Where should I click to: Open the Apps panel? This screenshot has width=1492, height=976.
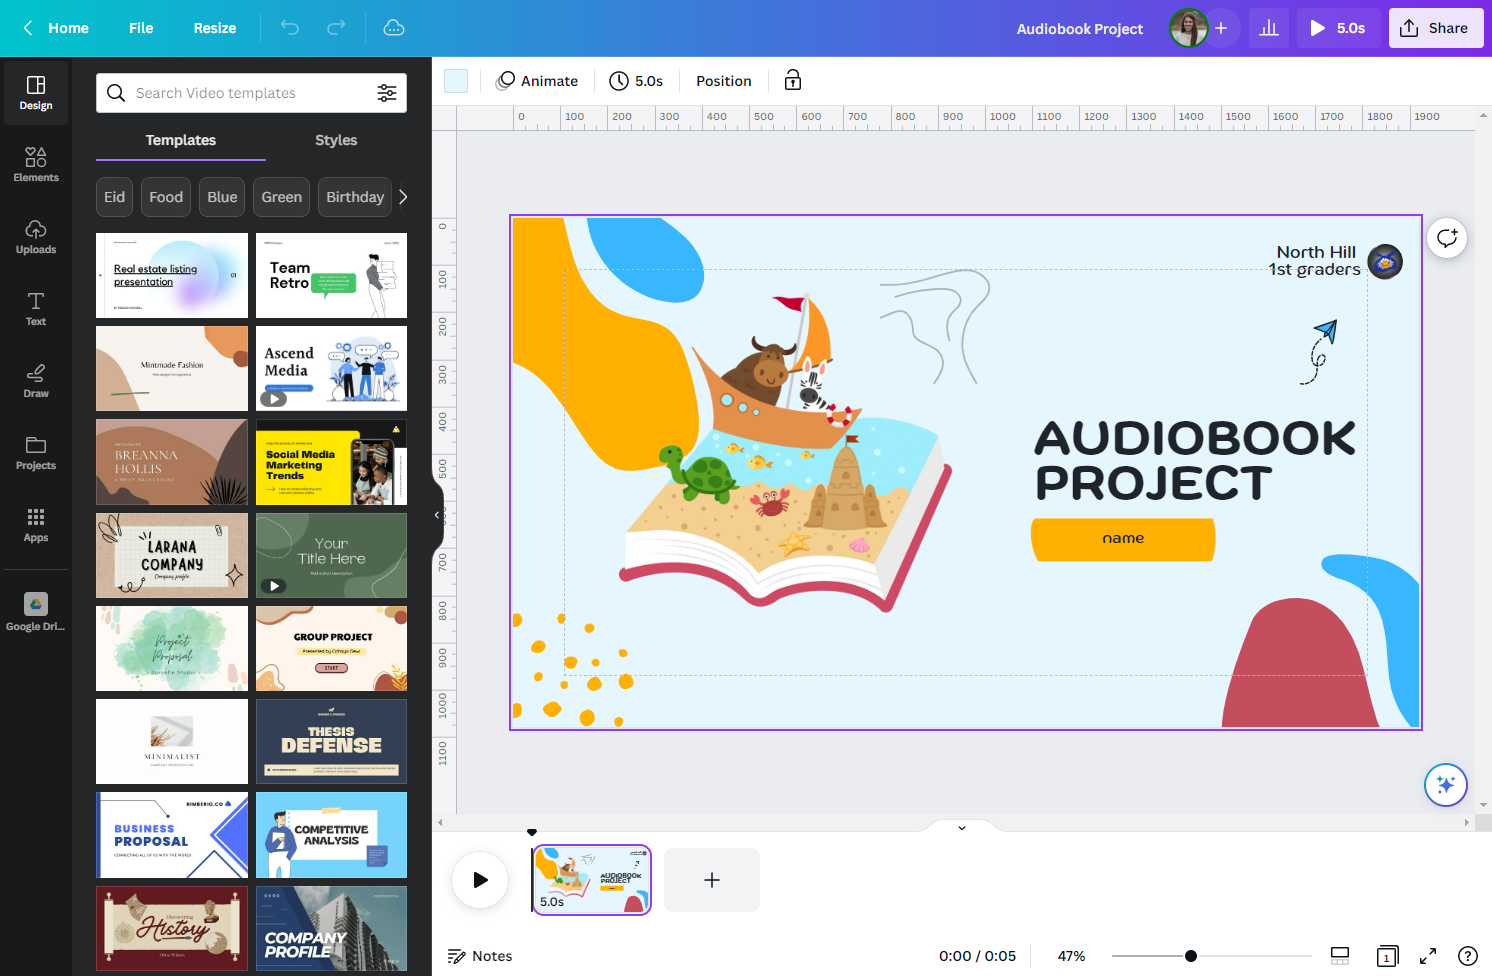(36, 524)
